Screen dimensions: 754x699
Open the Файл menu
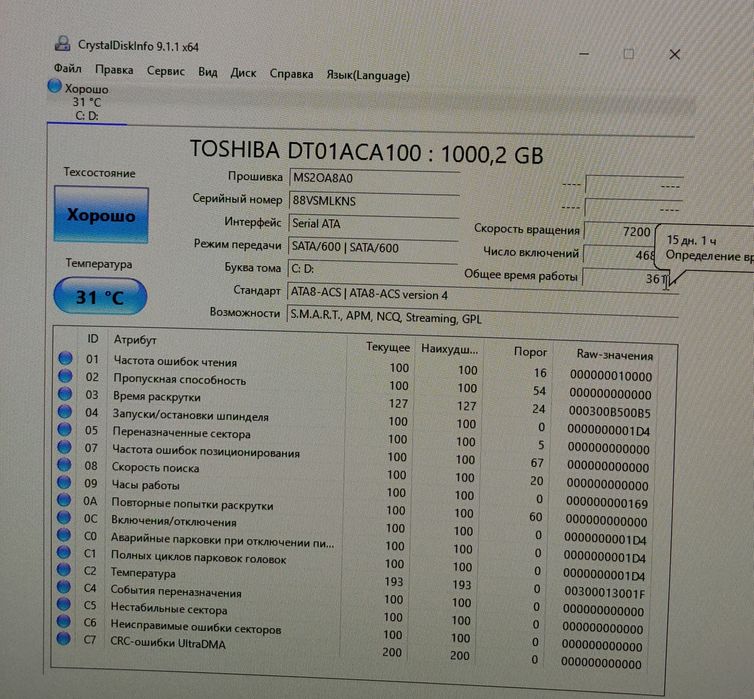(67, 68)
